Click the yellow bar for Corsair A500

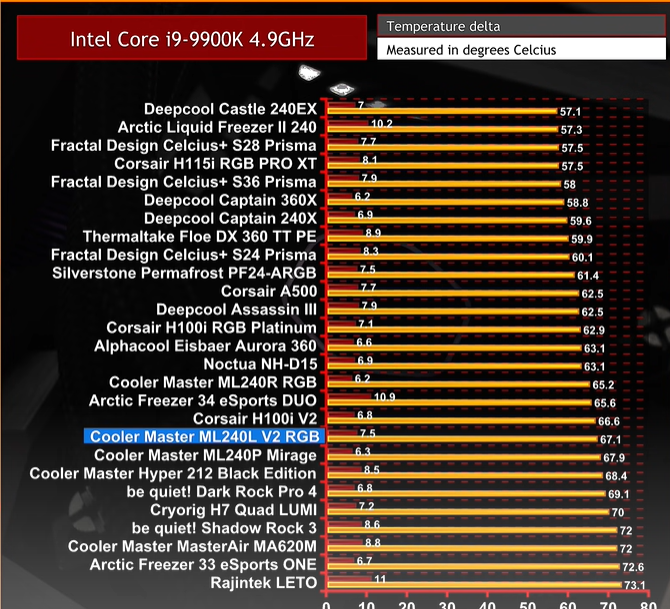pyautogui.click(x=453, y=294)
